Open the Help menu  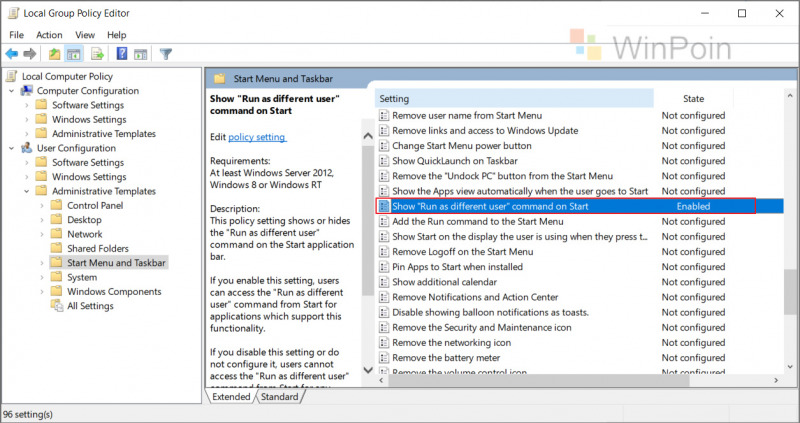click(x=116, y=35)
